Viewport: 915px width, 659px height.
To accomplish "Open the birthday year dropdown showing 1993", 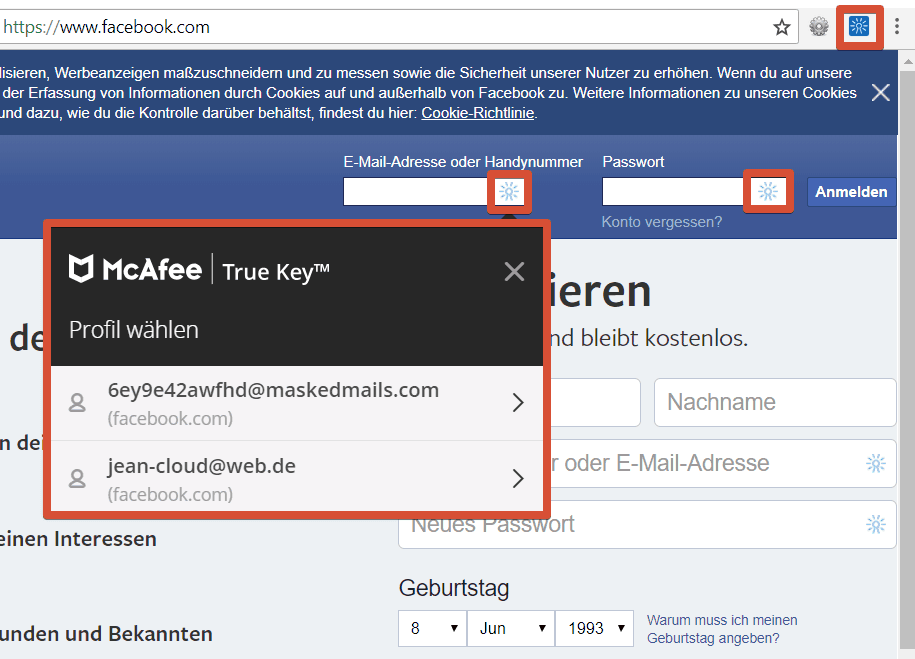I will (594, 629).
